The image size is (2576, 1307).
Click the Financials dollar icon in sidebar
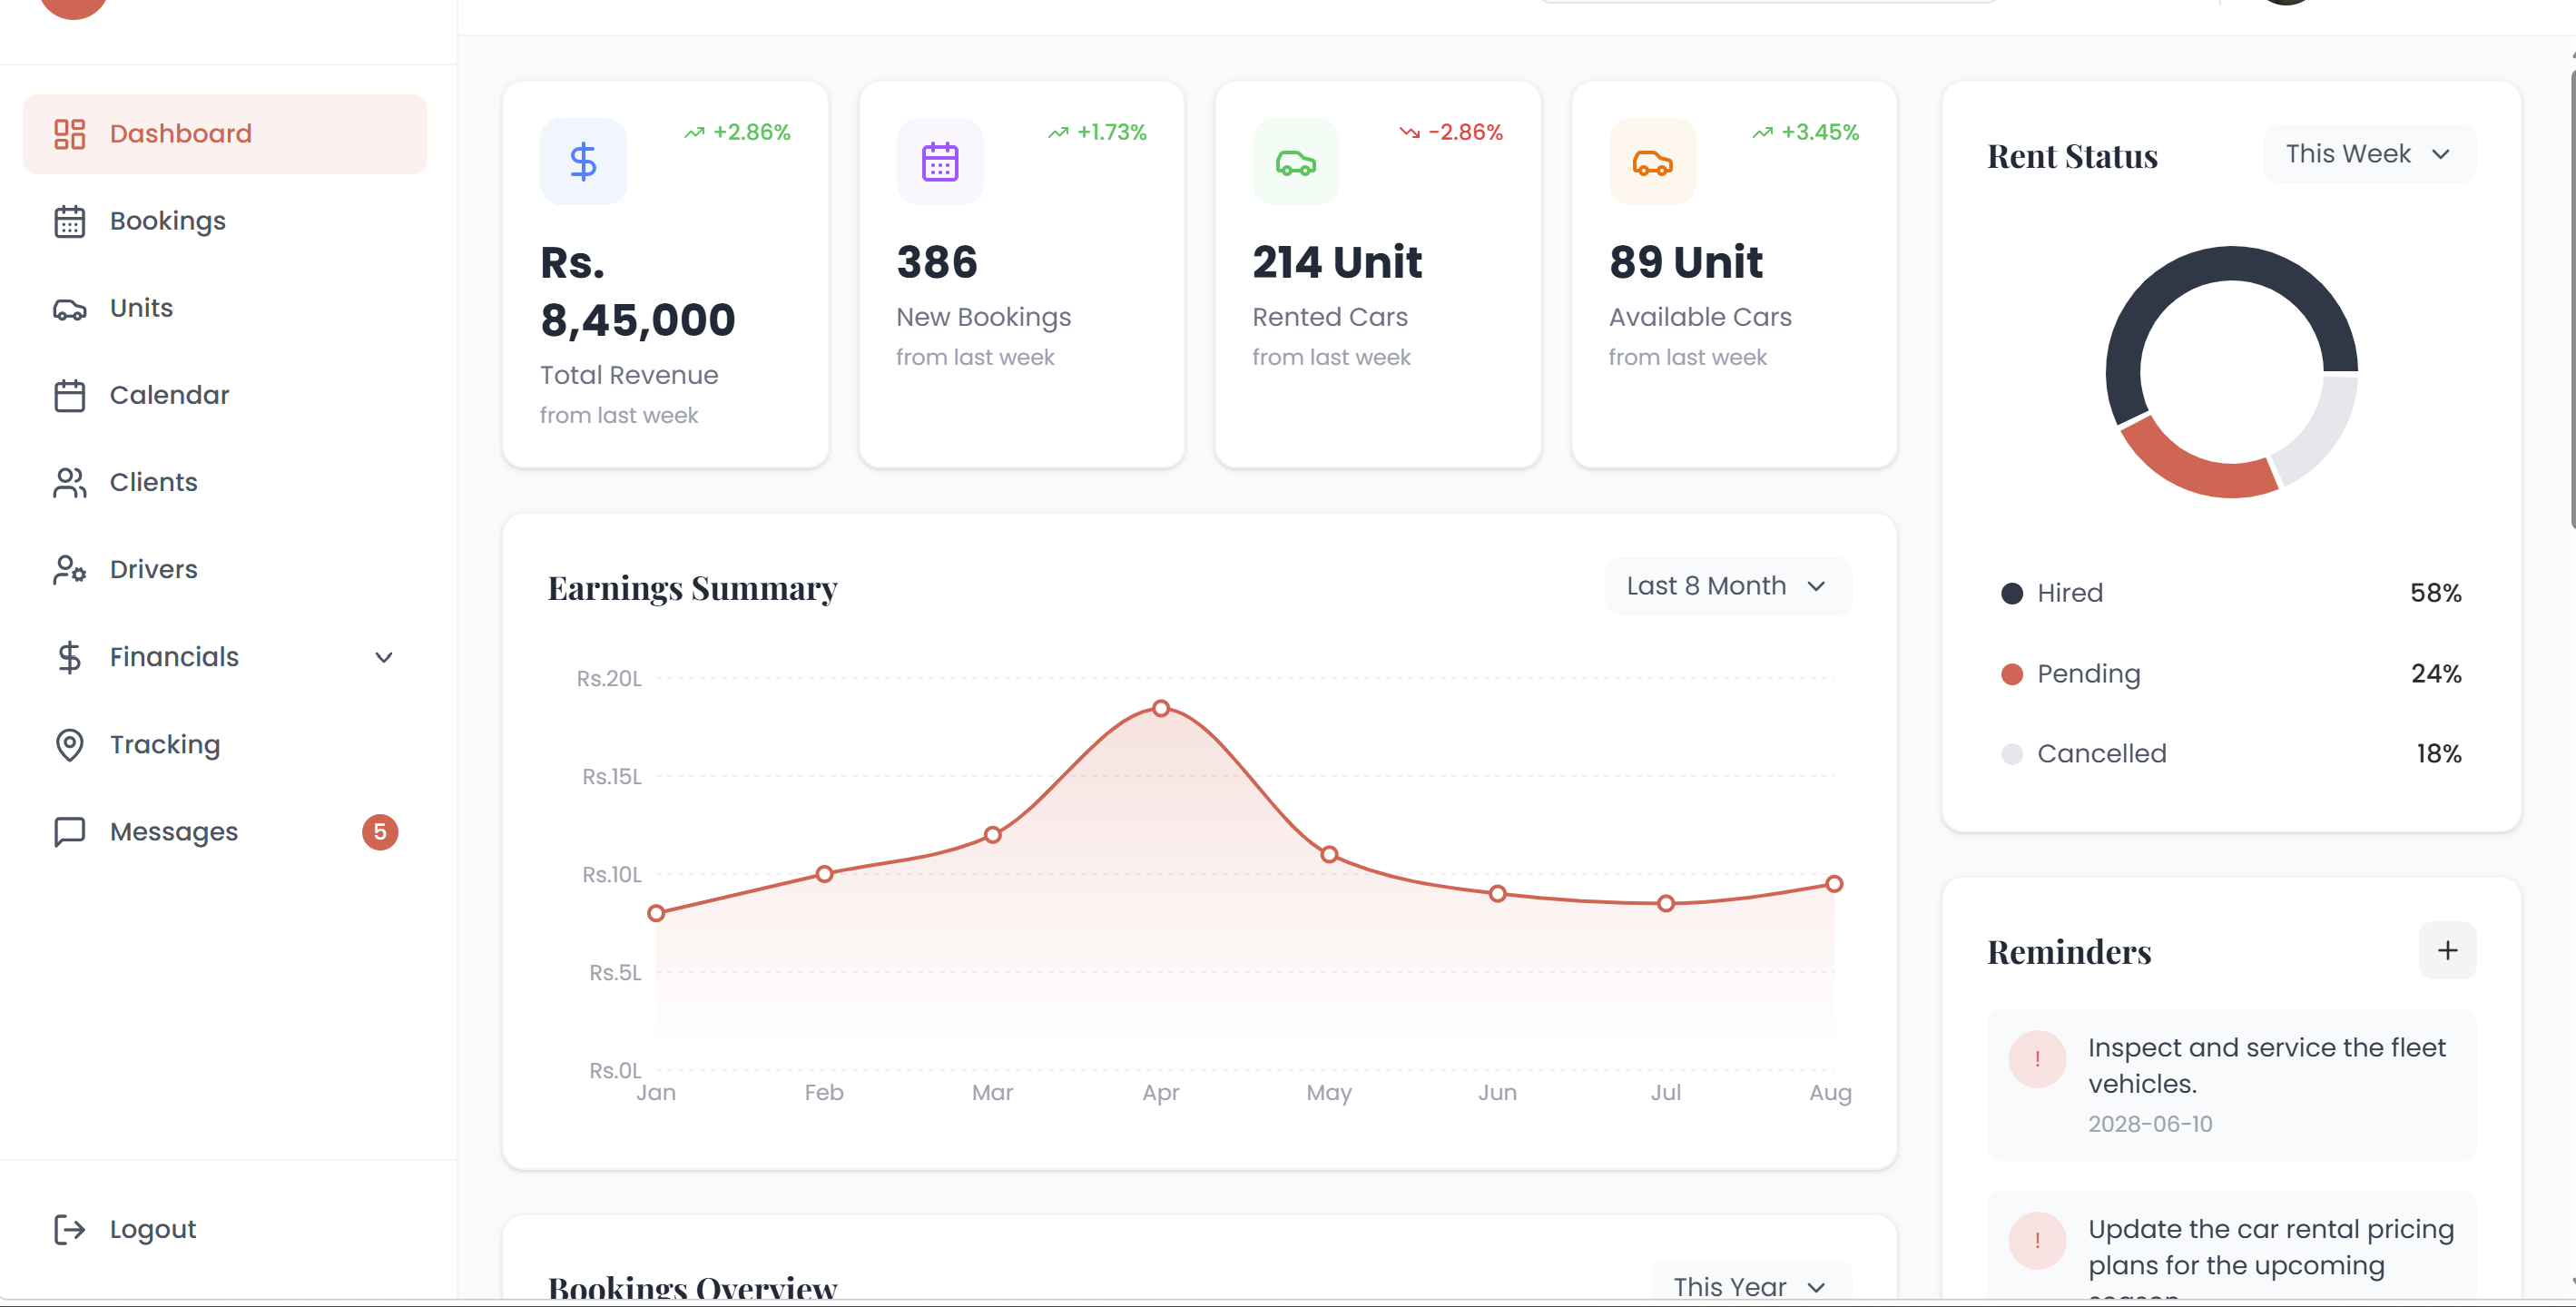[x=69, y=657]
